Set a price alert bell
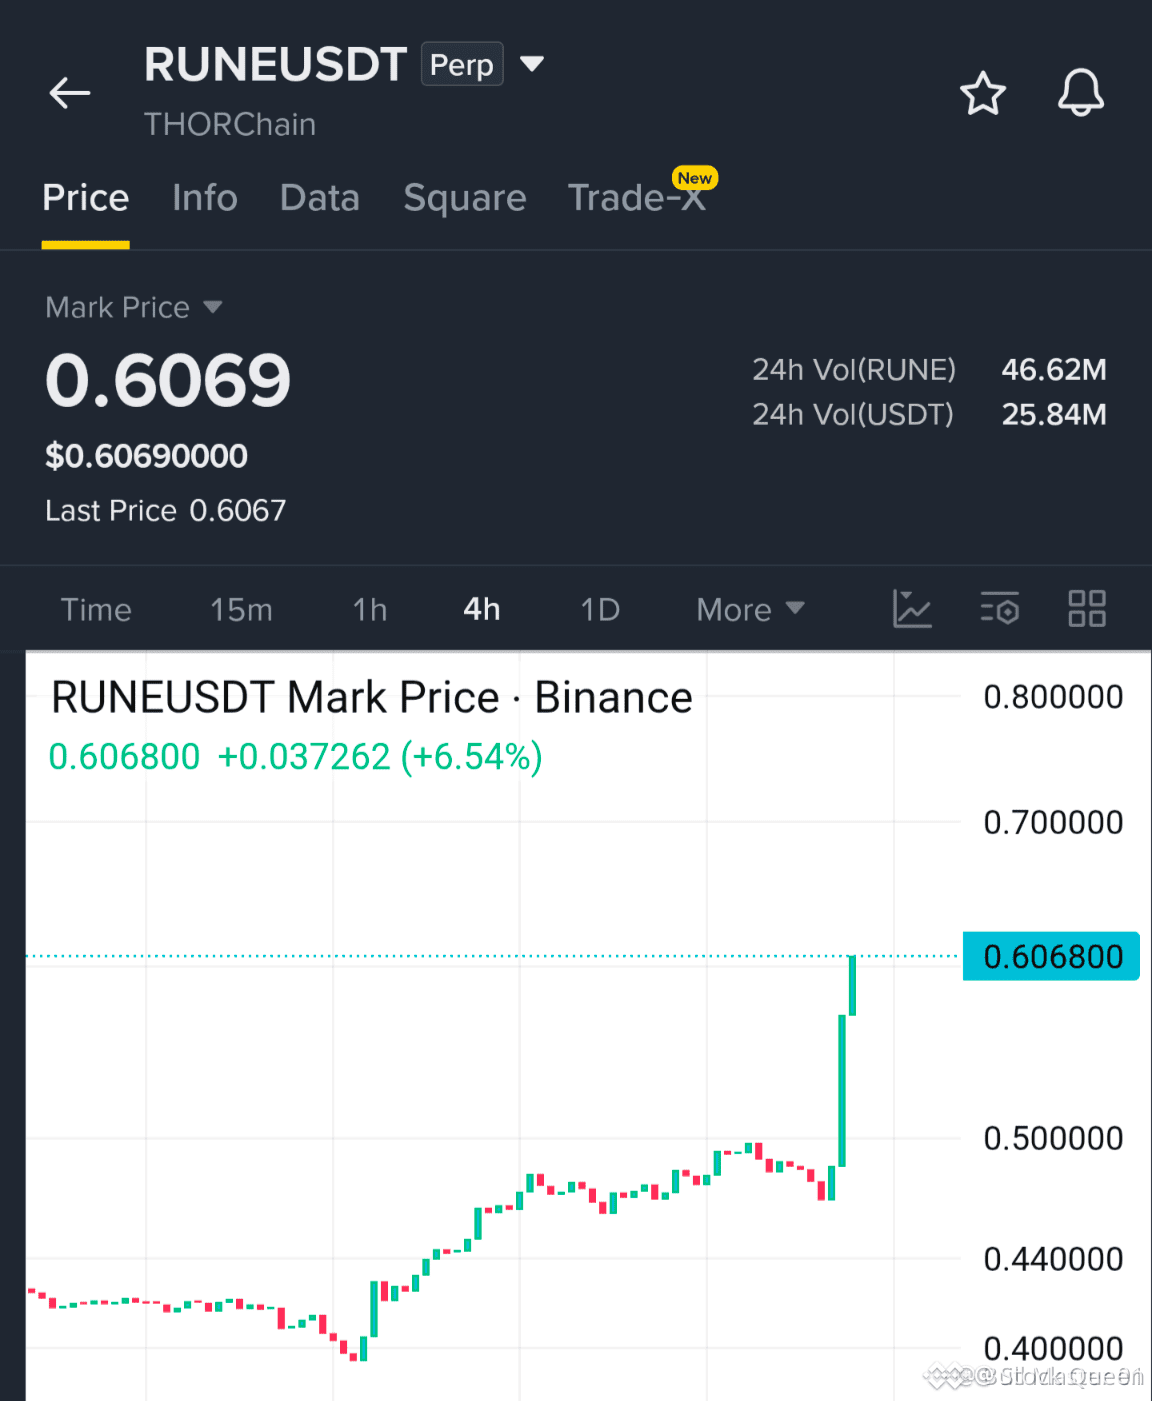The width and height of the screenshot is (1152, 1401). [x=1081, y=93]
